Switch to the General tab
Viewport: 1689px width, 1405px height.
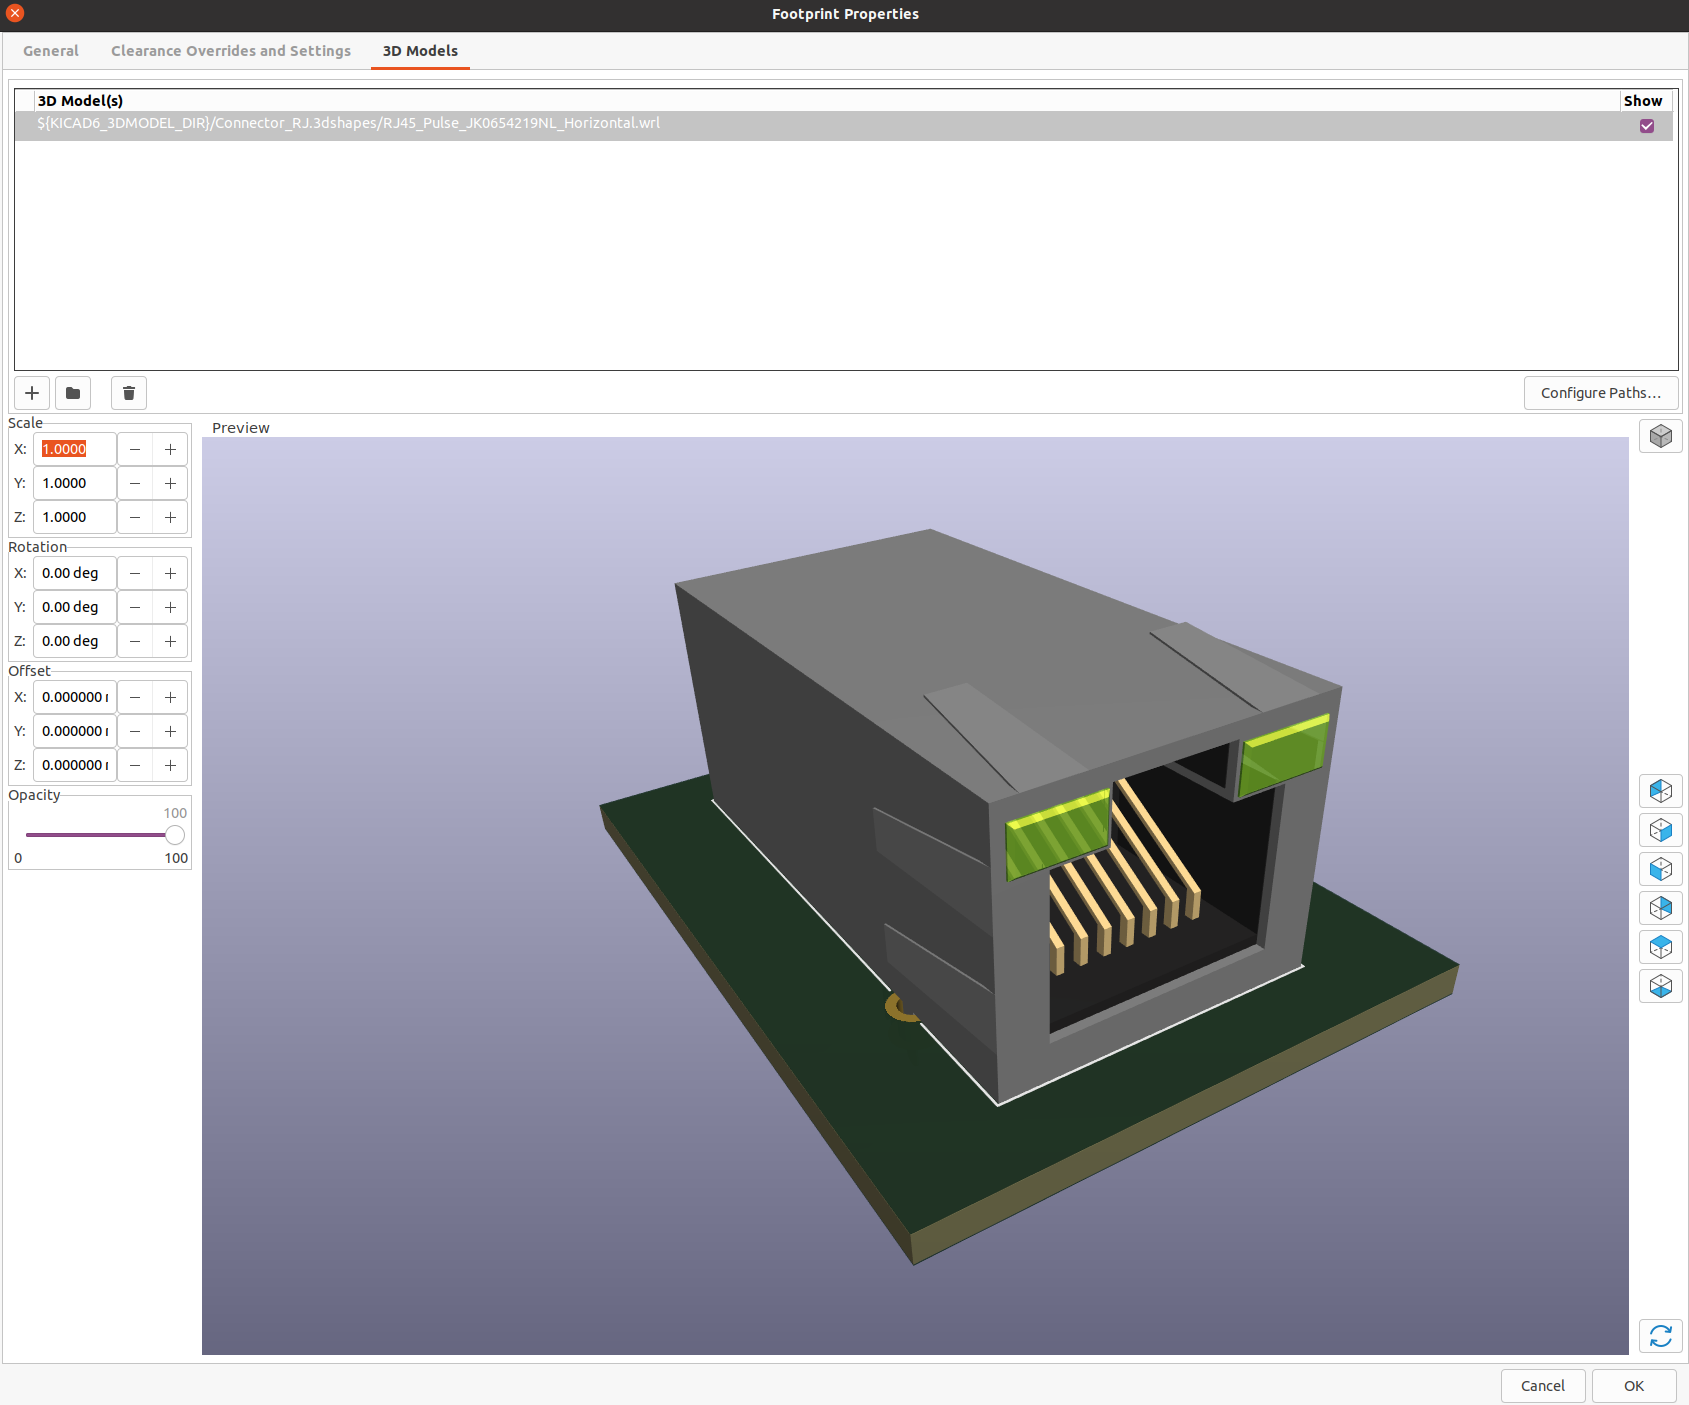pyautogui.click(x=51, y=51)
